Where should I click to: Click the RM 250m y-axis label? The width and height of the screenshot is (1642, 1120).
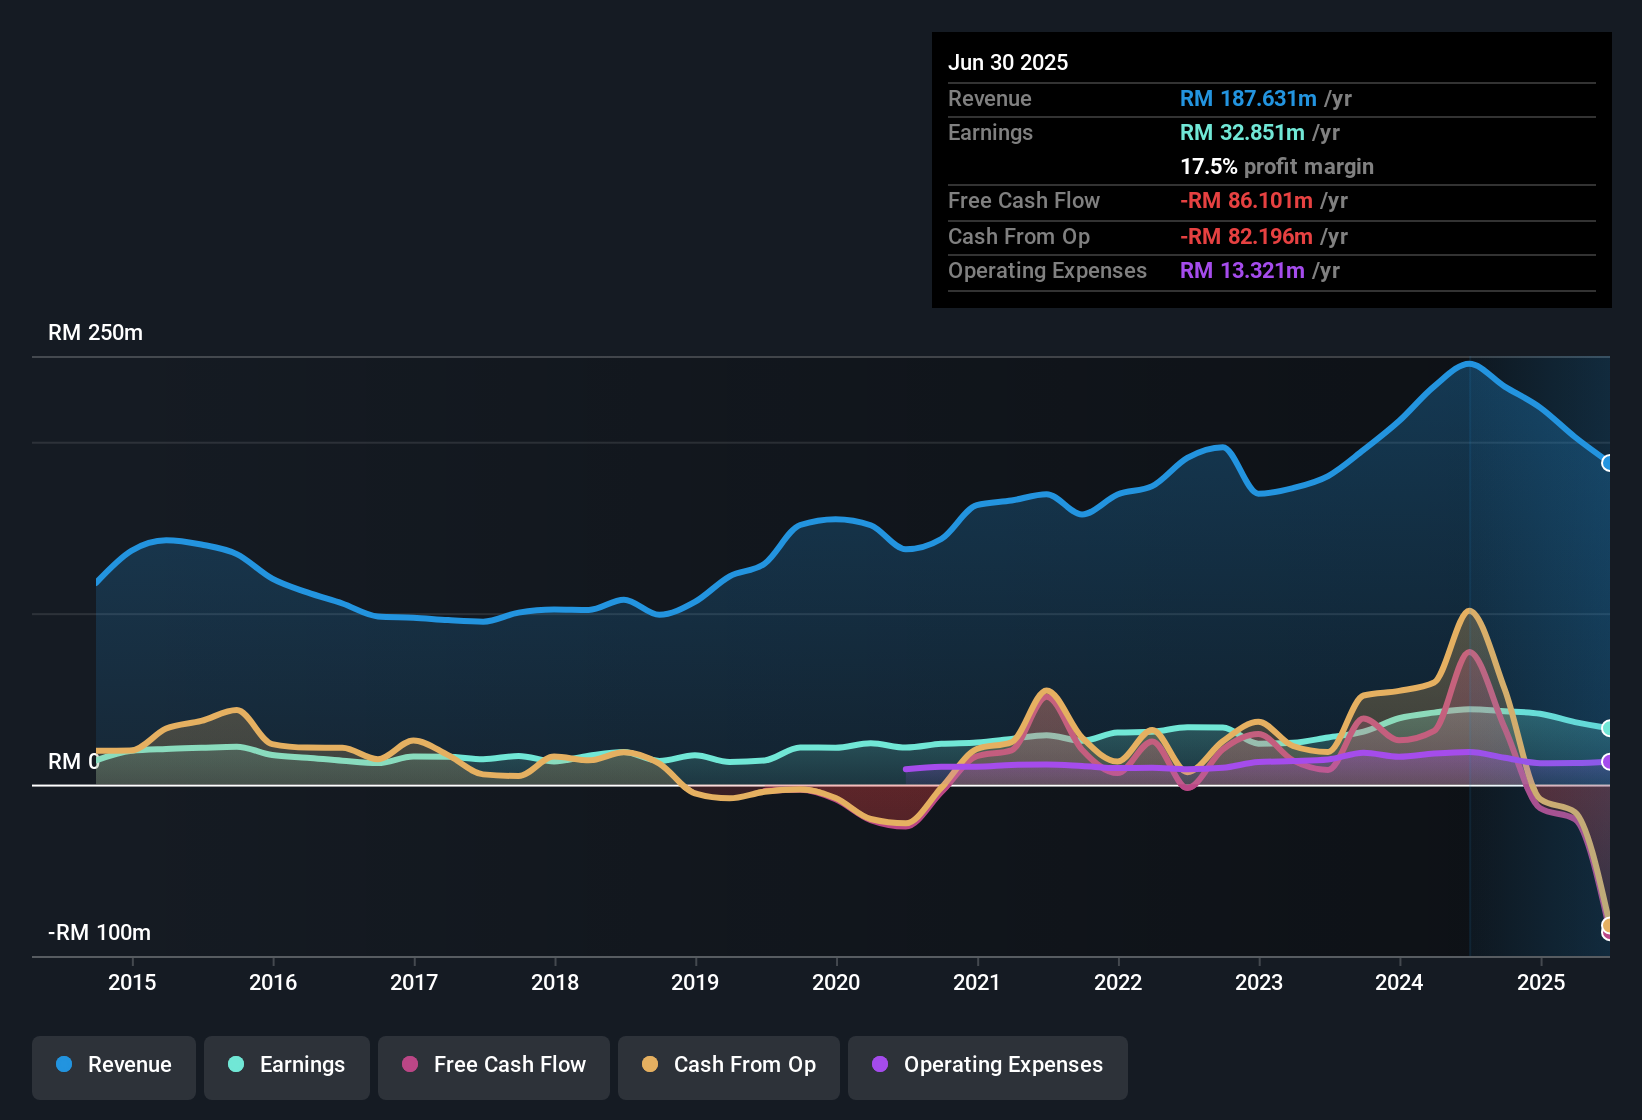[96, 333]
